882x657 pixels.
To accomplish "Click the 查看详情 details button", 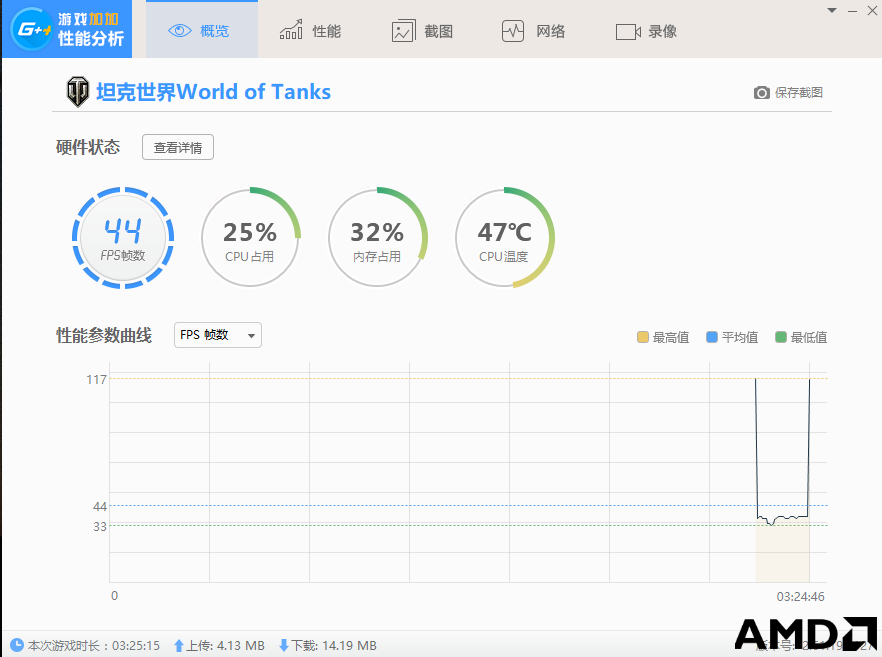I will (x=178, y=147).
